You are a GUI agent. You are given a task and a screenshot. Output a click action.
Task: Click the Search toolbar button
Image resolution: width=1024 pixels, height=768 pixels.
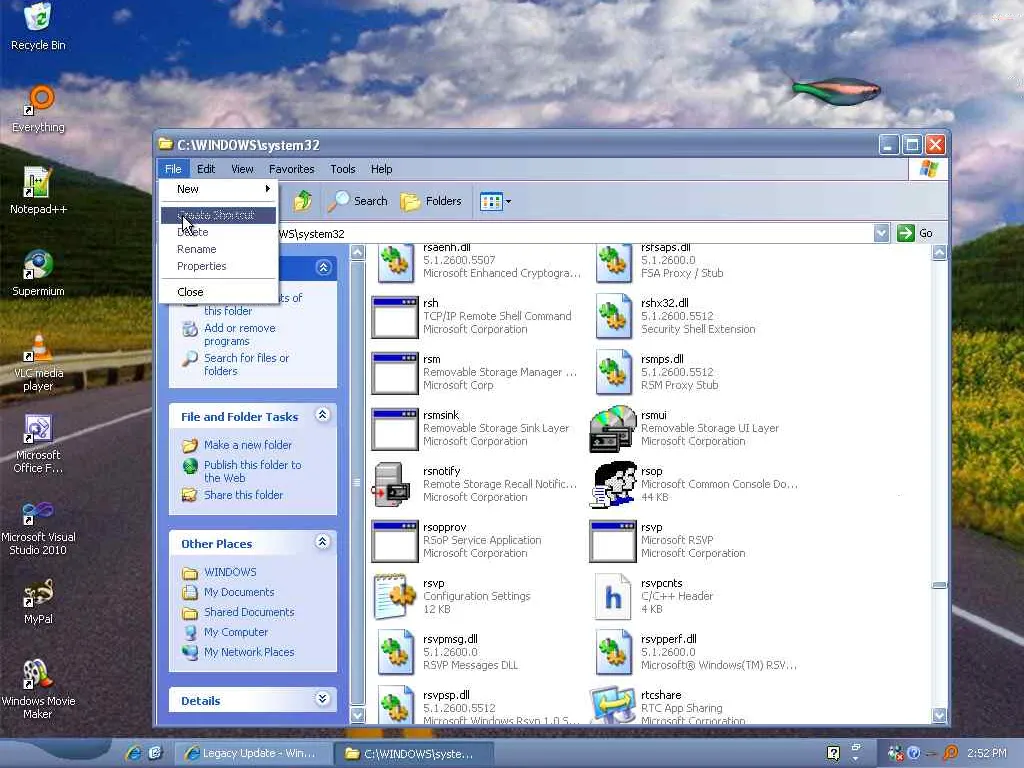click(358, 201)
